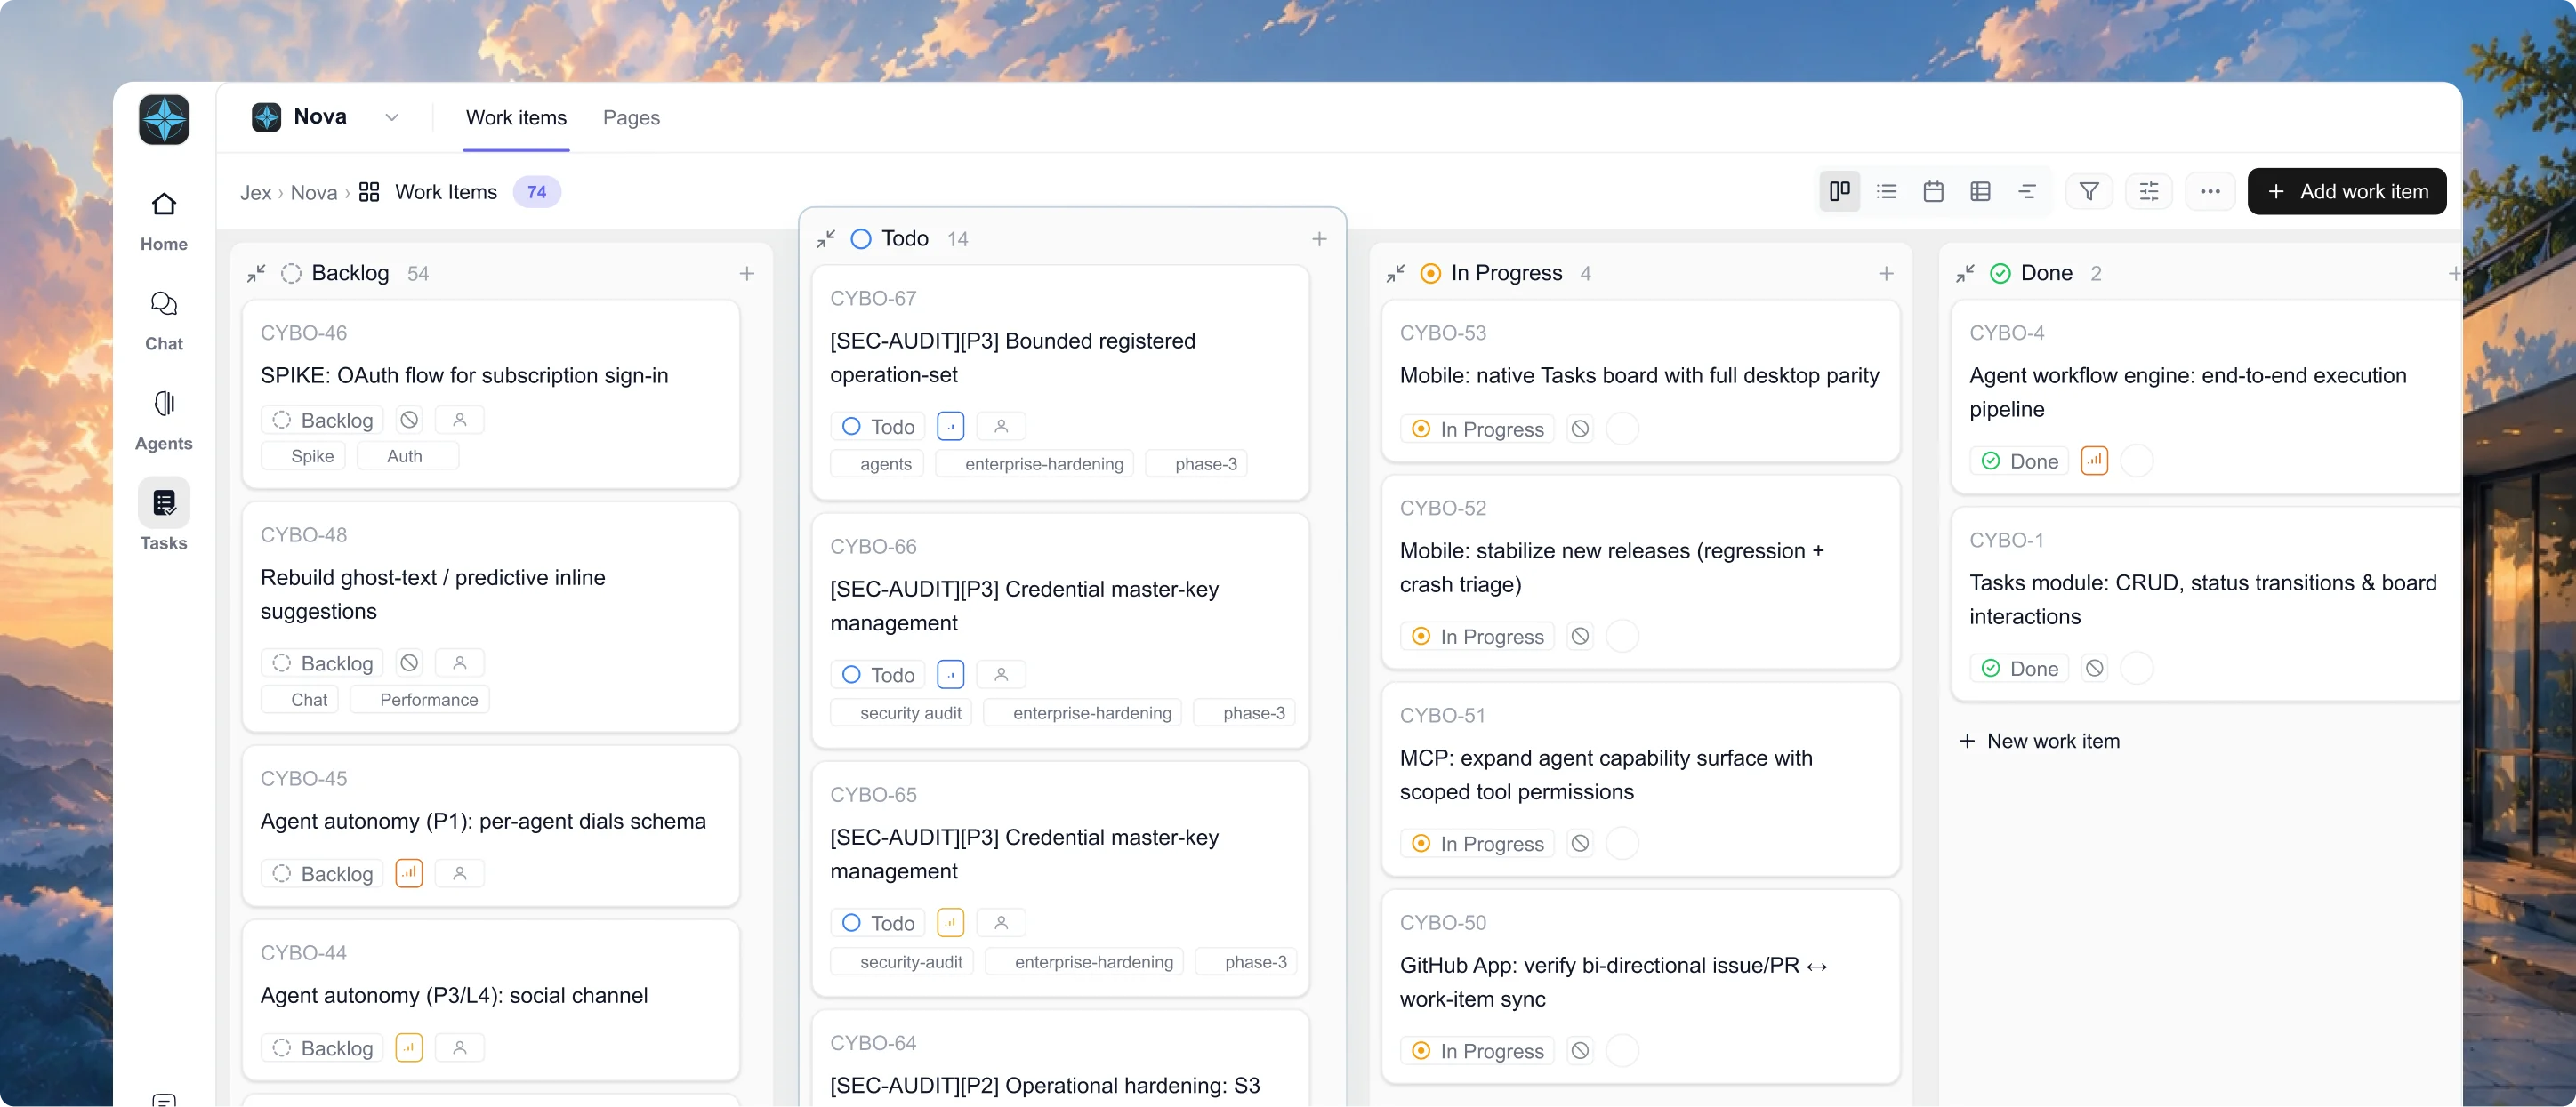Open the Home section in sidebar

[x=163, y=221]
